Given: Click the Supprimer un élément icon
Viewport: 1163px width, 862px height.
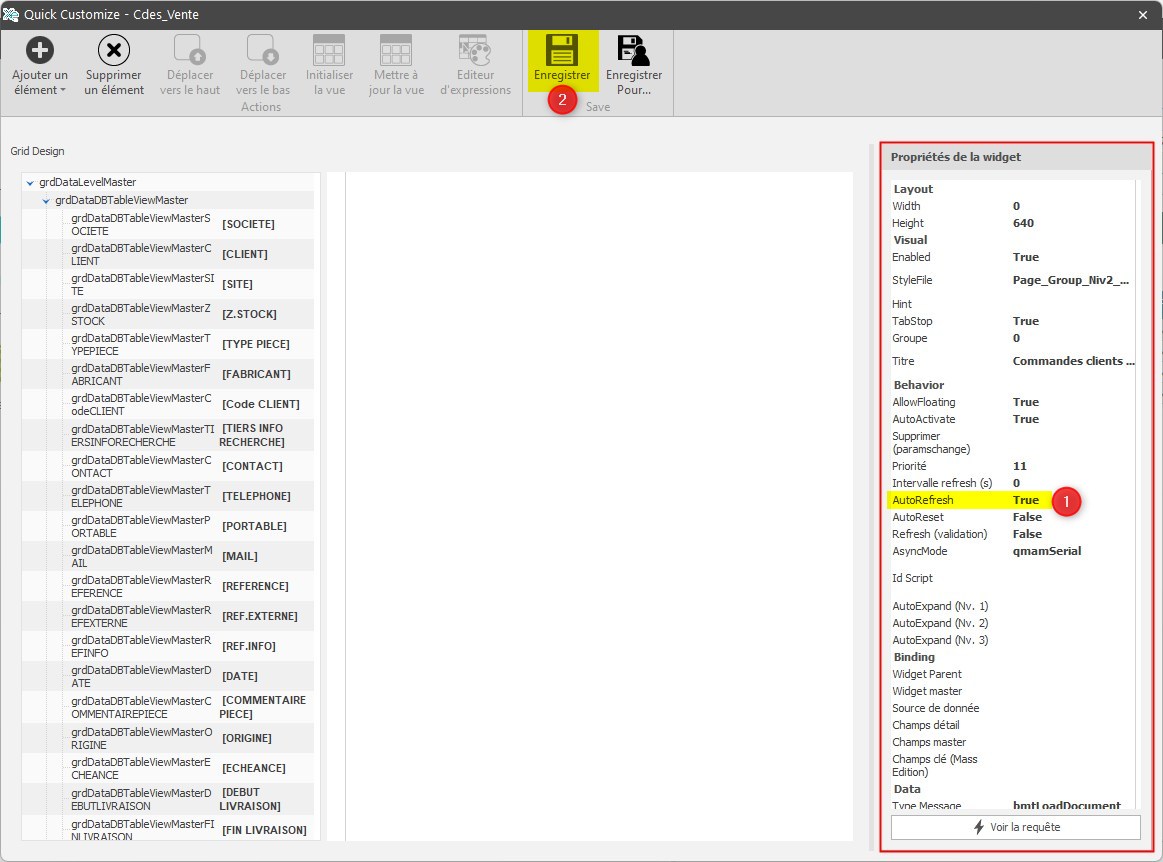Looking at the screenshot, I should [114, 50].
